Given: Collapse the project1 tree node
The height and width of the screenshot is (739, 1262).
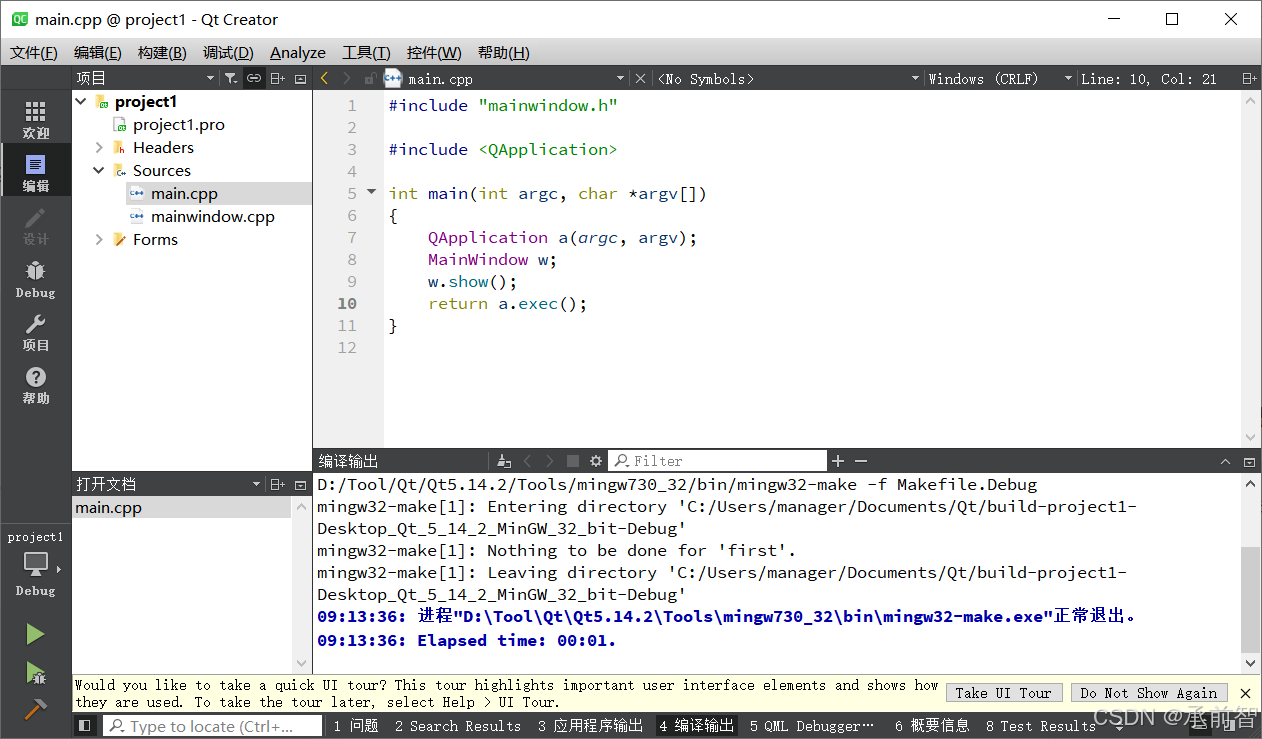Looking at the screenshot, I should [x=82, y=102].
